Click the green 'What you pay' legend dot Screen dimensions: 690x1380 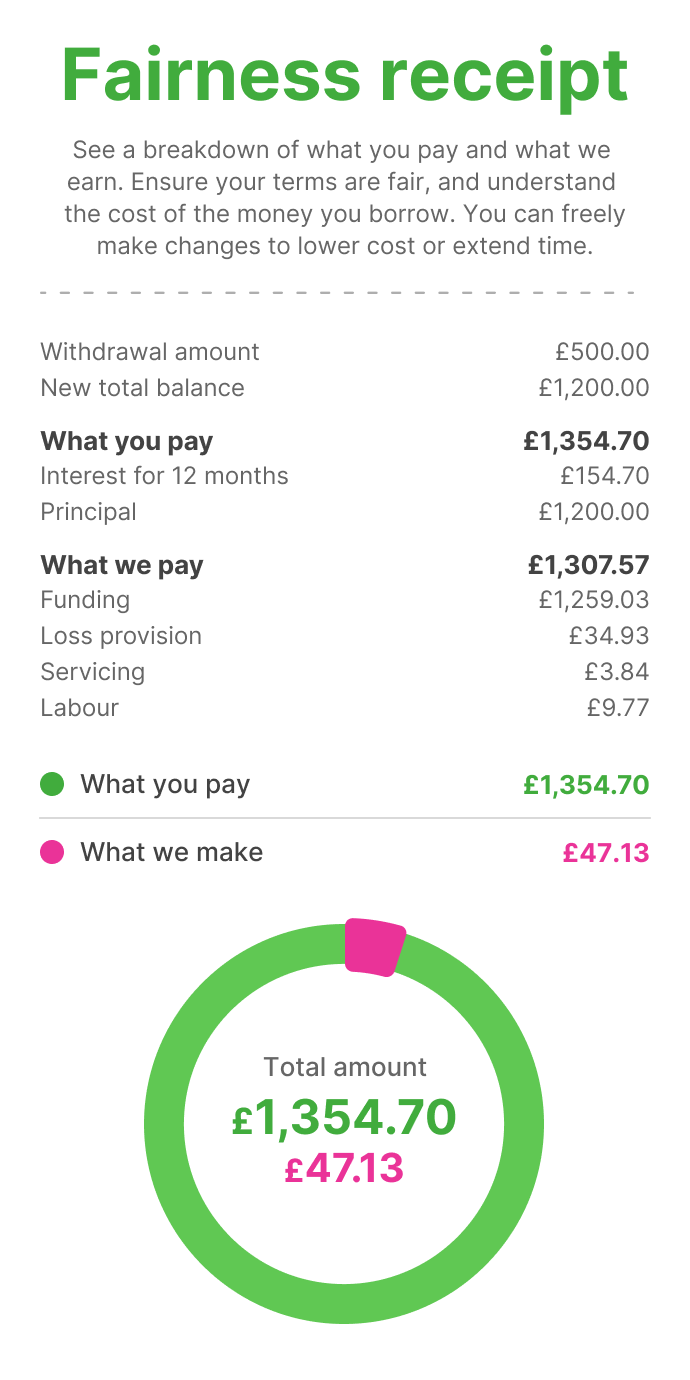point(52,784)
